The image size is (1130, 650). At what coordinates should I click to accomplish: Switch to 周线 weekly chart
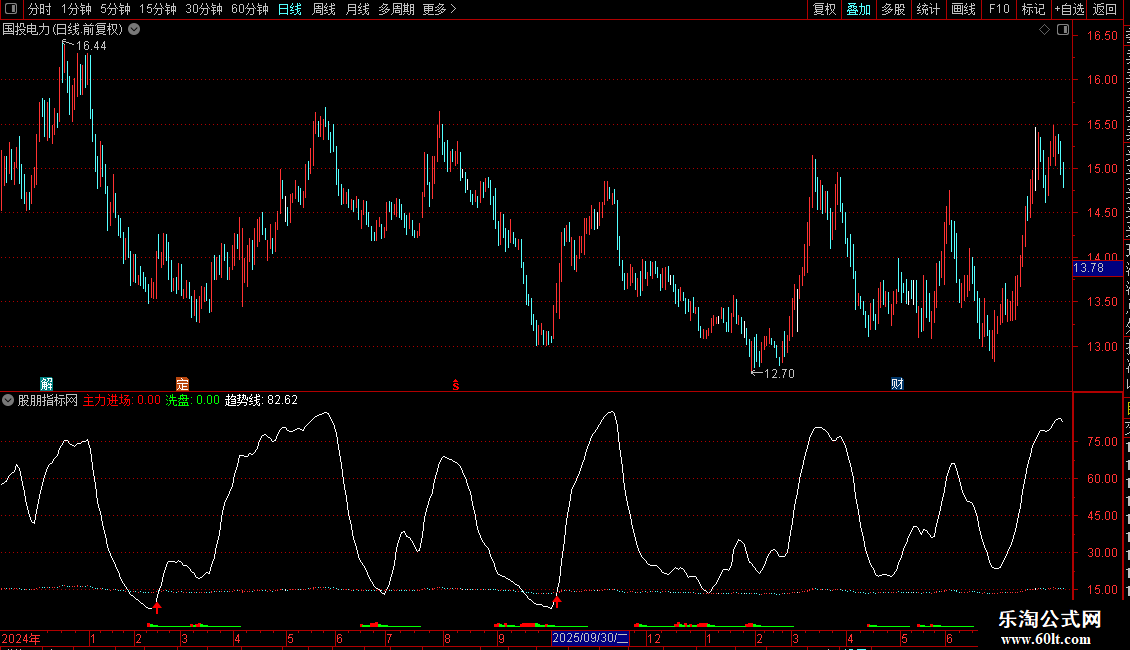tap(324, 9)
